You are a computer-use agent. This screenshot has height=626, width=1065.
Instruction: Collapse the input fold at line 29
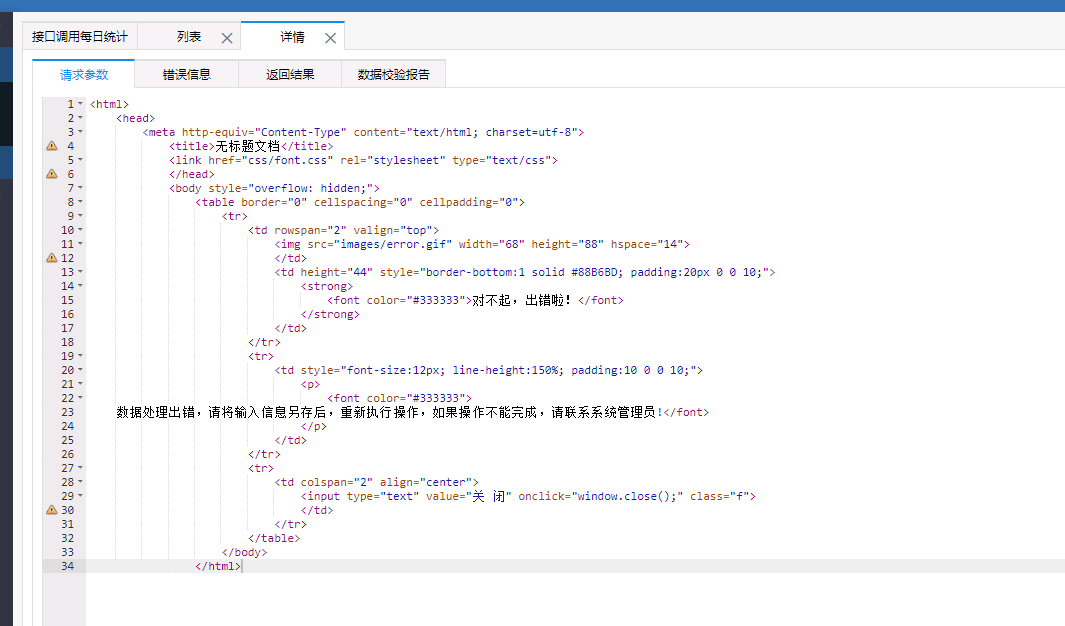pyautogui.click(x=80, y=496)
